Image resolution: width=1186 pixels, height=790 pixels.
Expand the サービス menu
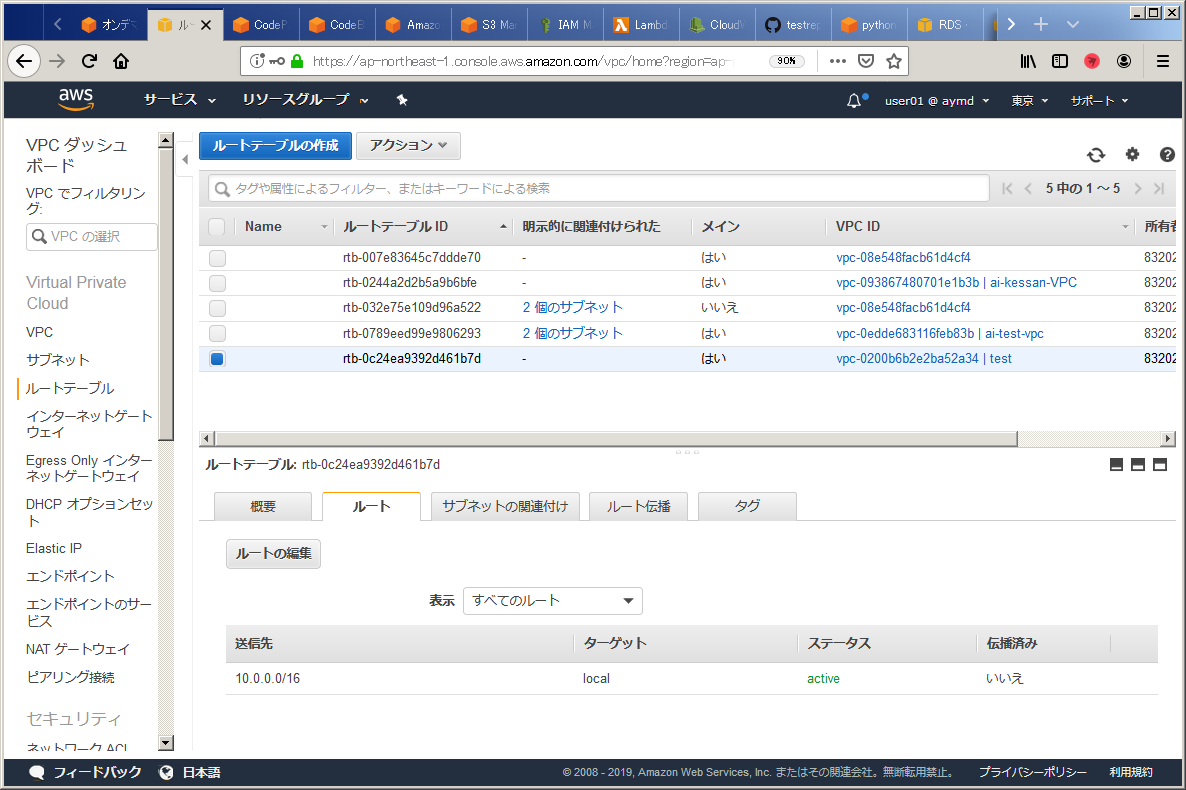point(179,100)
